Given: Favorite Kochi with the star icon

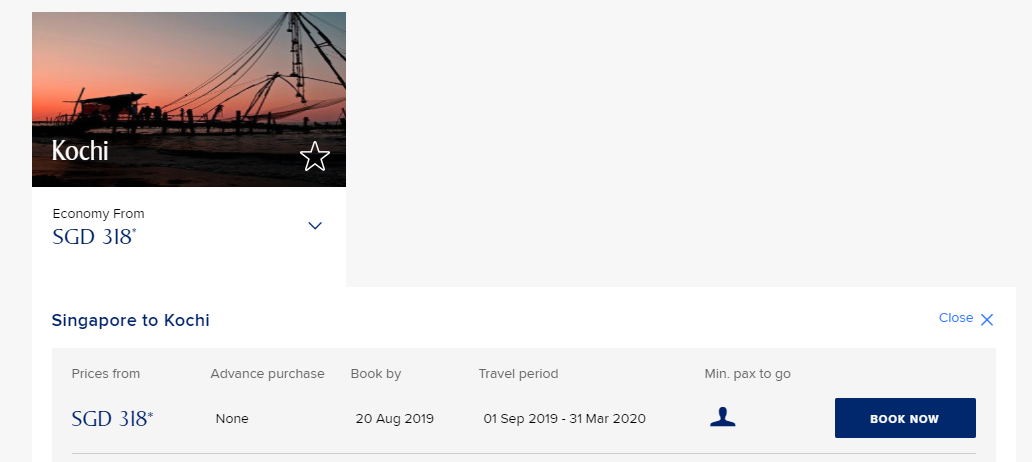Looking at the screenshot, I should pos(315,156).
